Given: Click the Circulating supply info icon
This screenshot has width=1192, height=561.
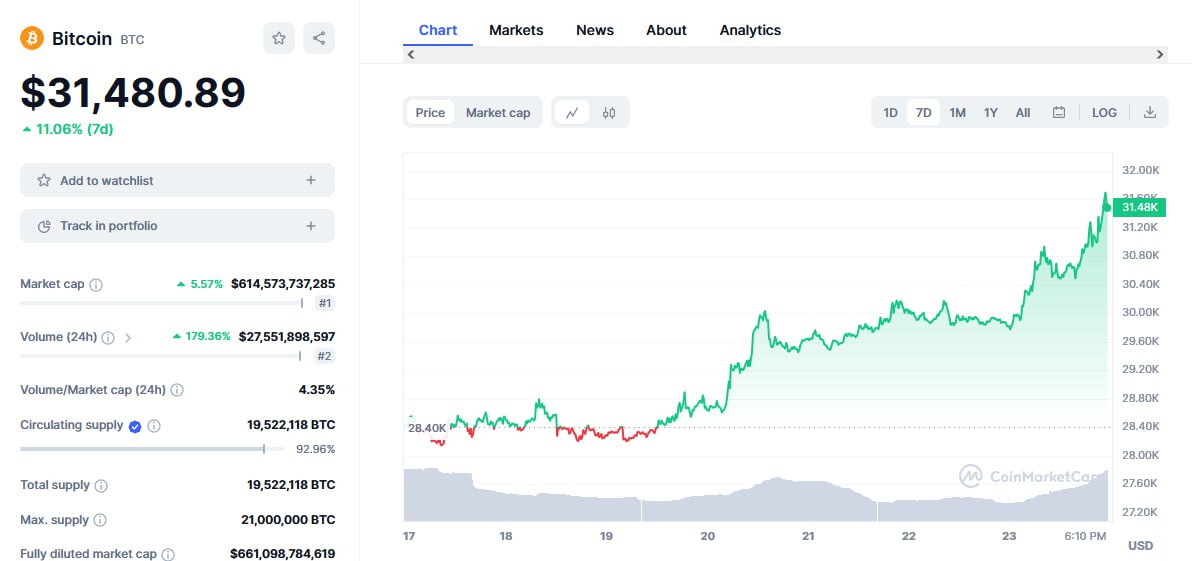Looking at the screenshot, I should click(x=154, y=426).
